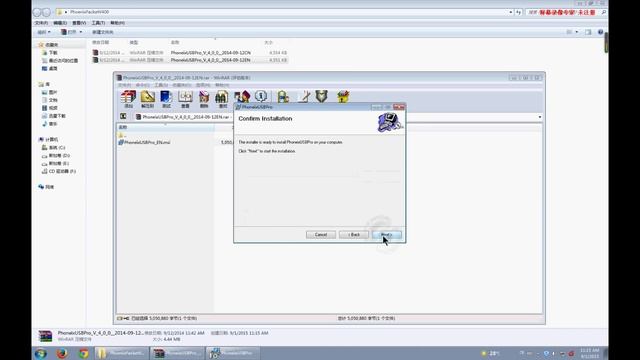Click the Windows Start button

tap(40, 353)
